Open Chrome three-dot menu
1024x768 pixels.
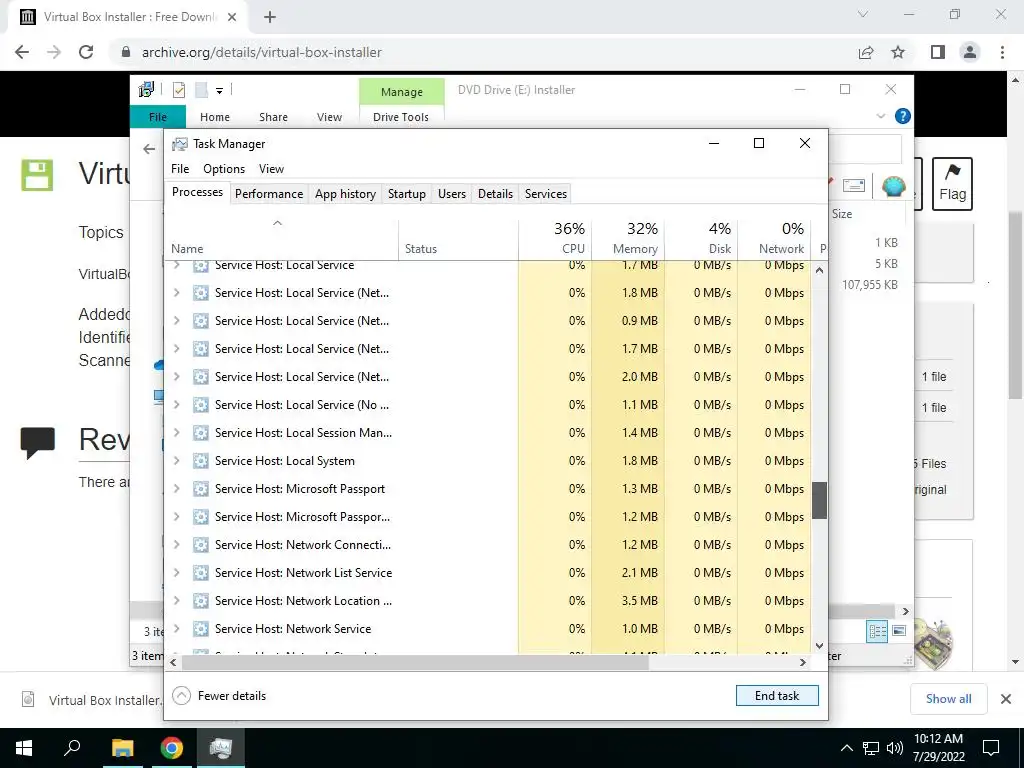point(1002,52)
